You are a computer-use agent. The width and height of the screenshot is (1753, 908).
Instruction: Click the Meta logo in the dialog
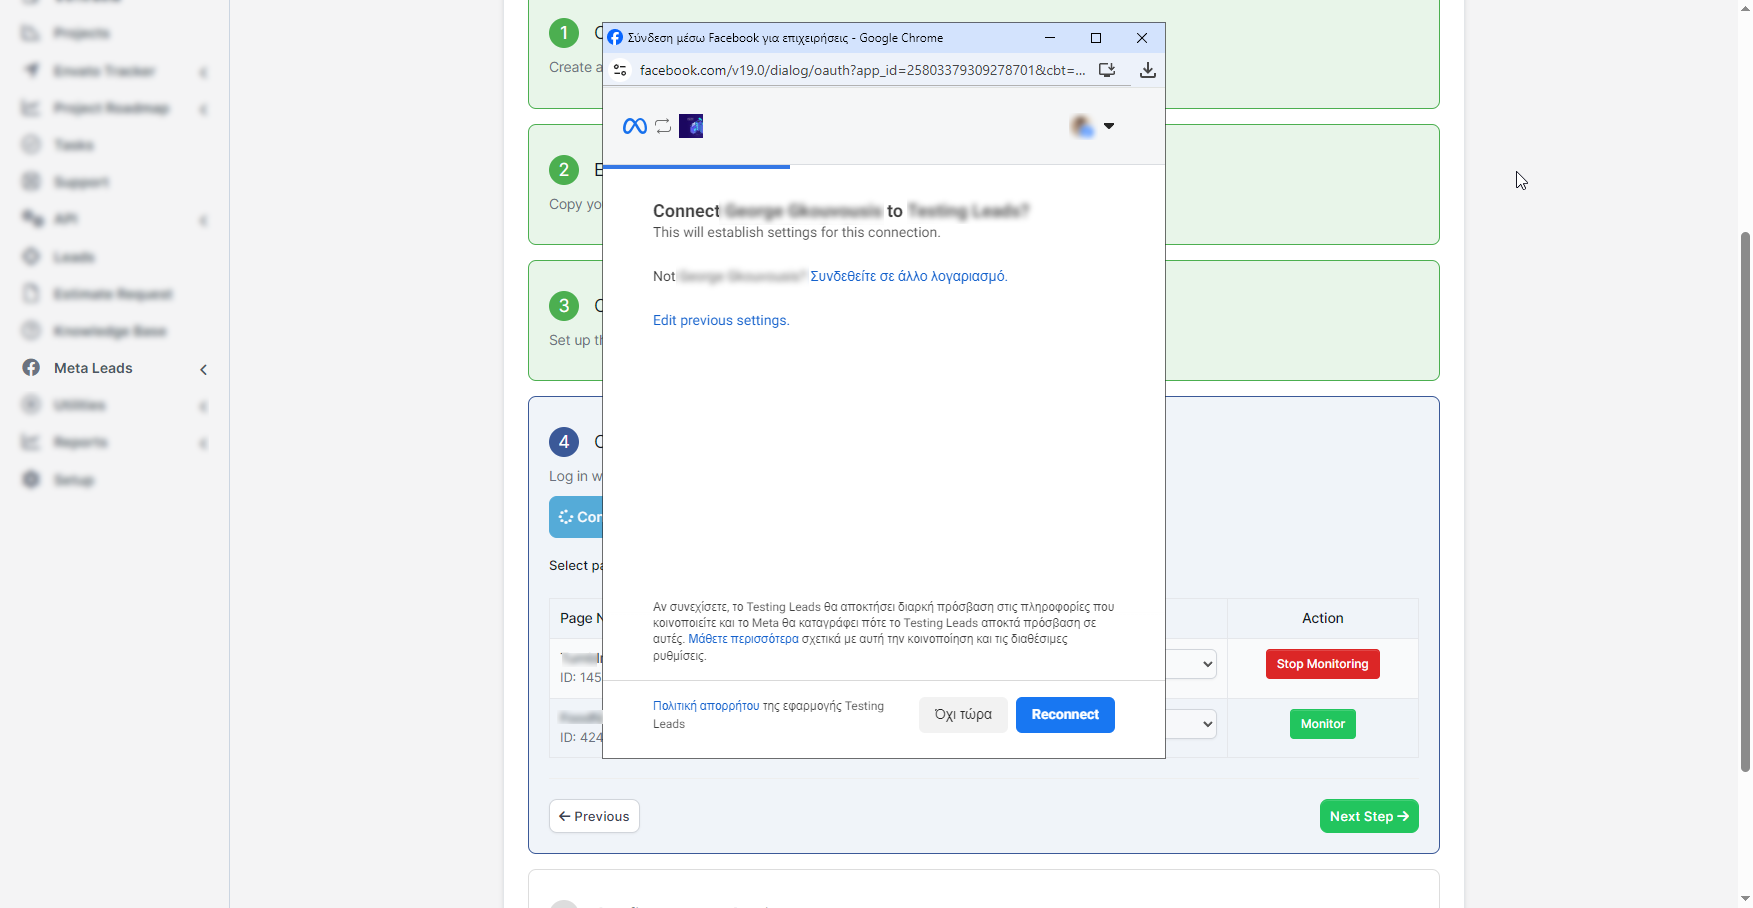633,126
